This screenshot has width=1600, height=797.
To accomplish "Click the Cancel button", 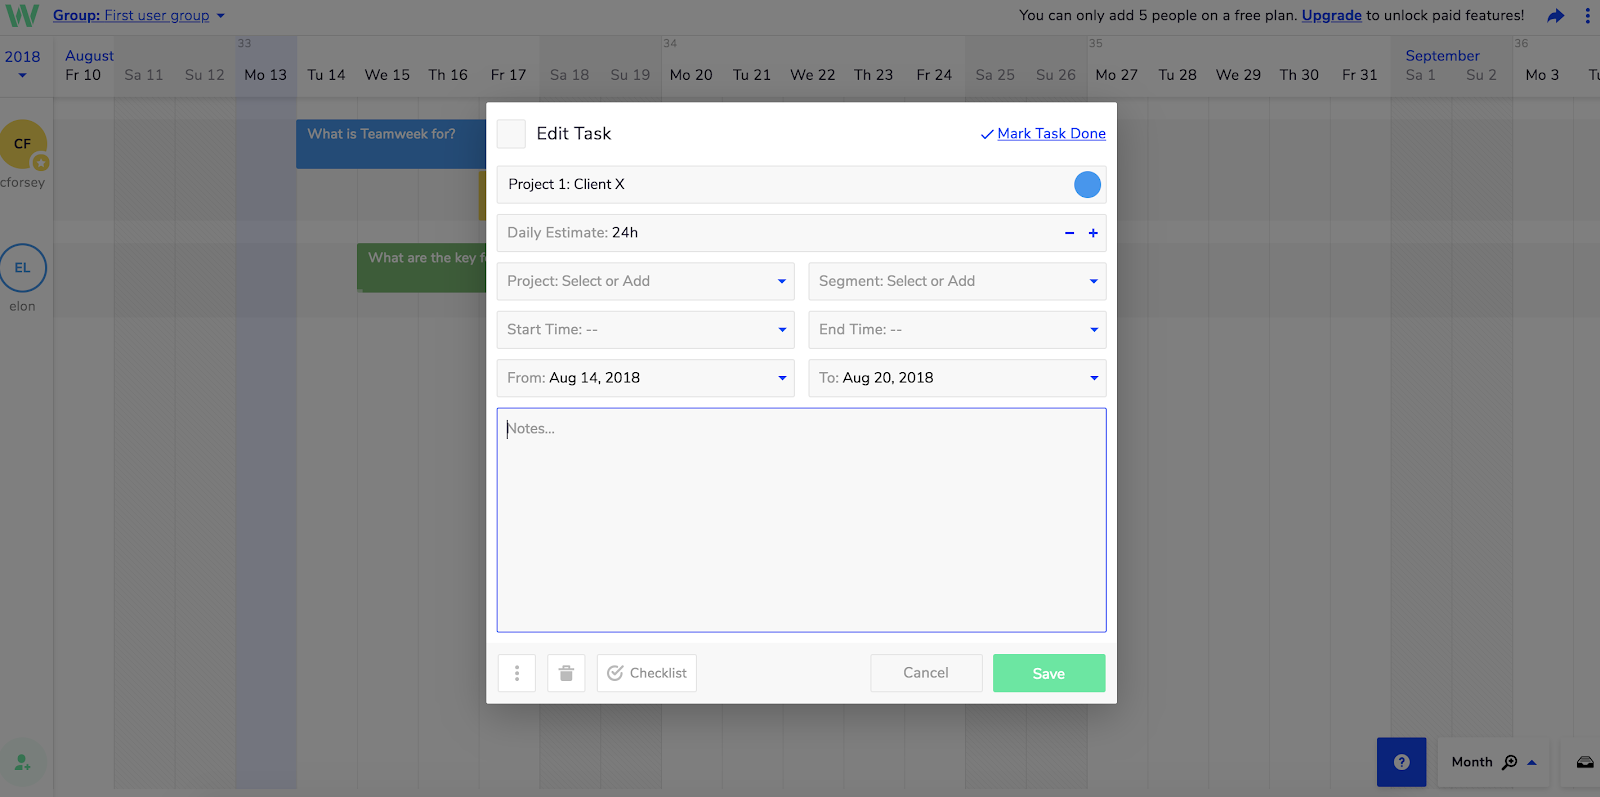I will (926, 673).
